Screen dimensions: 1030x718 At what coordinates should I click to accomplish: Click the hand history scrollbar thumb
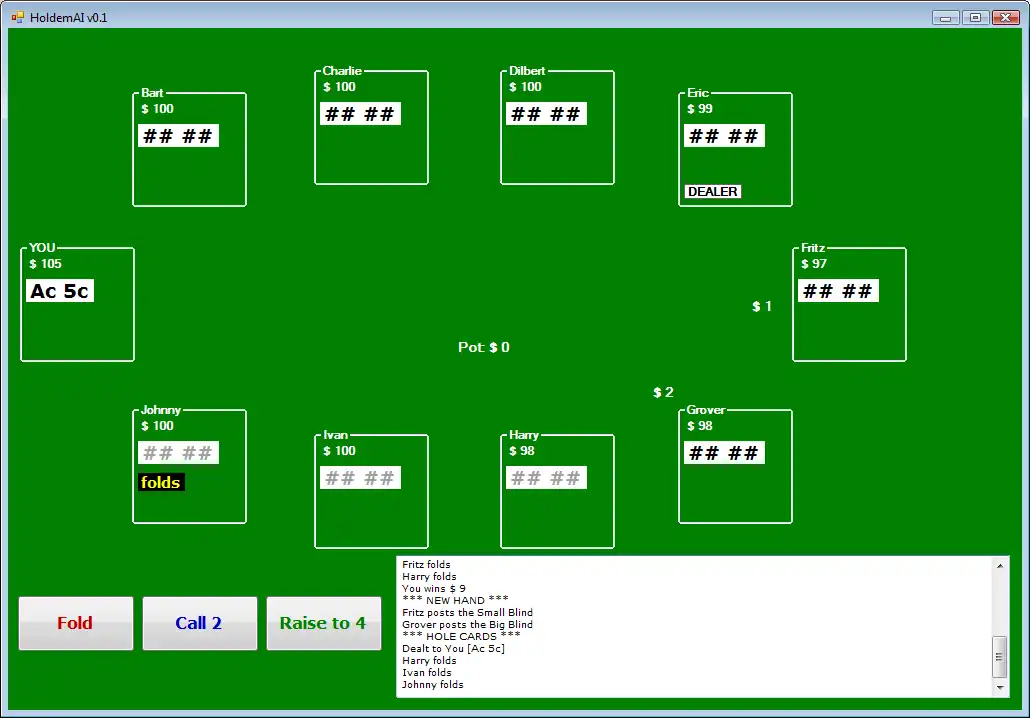pos(1000,656)
